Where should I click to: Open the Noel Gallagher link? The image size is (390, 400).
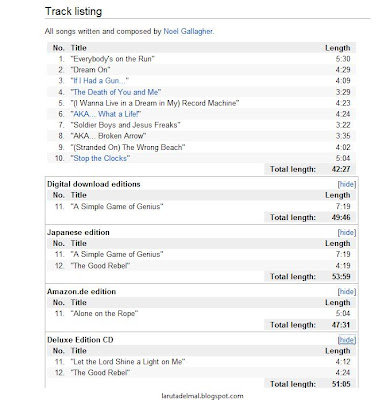click(x=188, y=31)
